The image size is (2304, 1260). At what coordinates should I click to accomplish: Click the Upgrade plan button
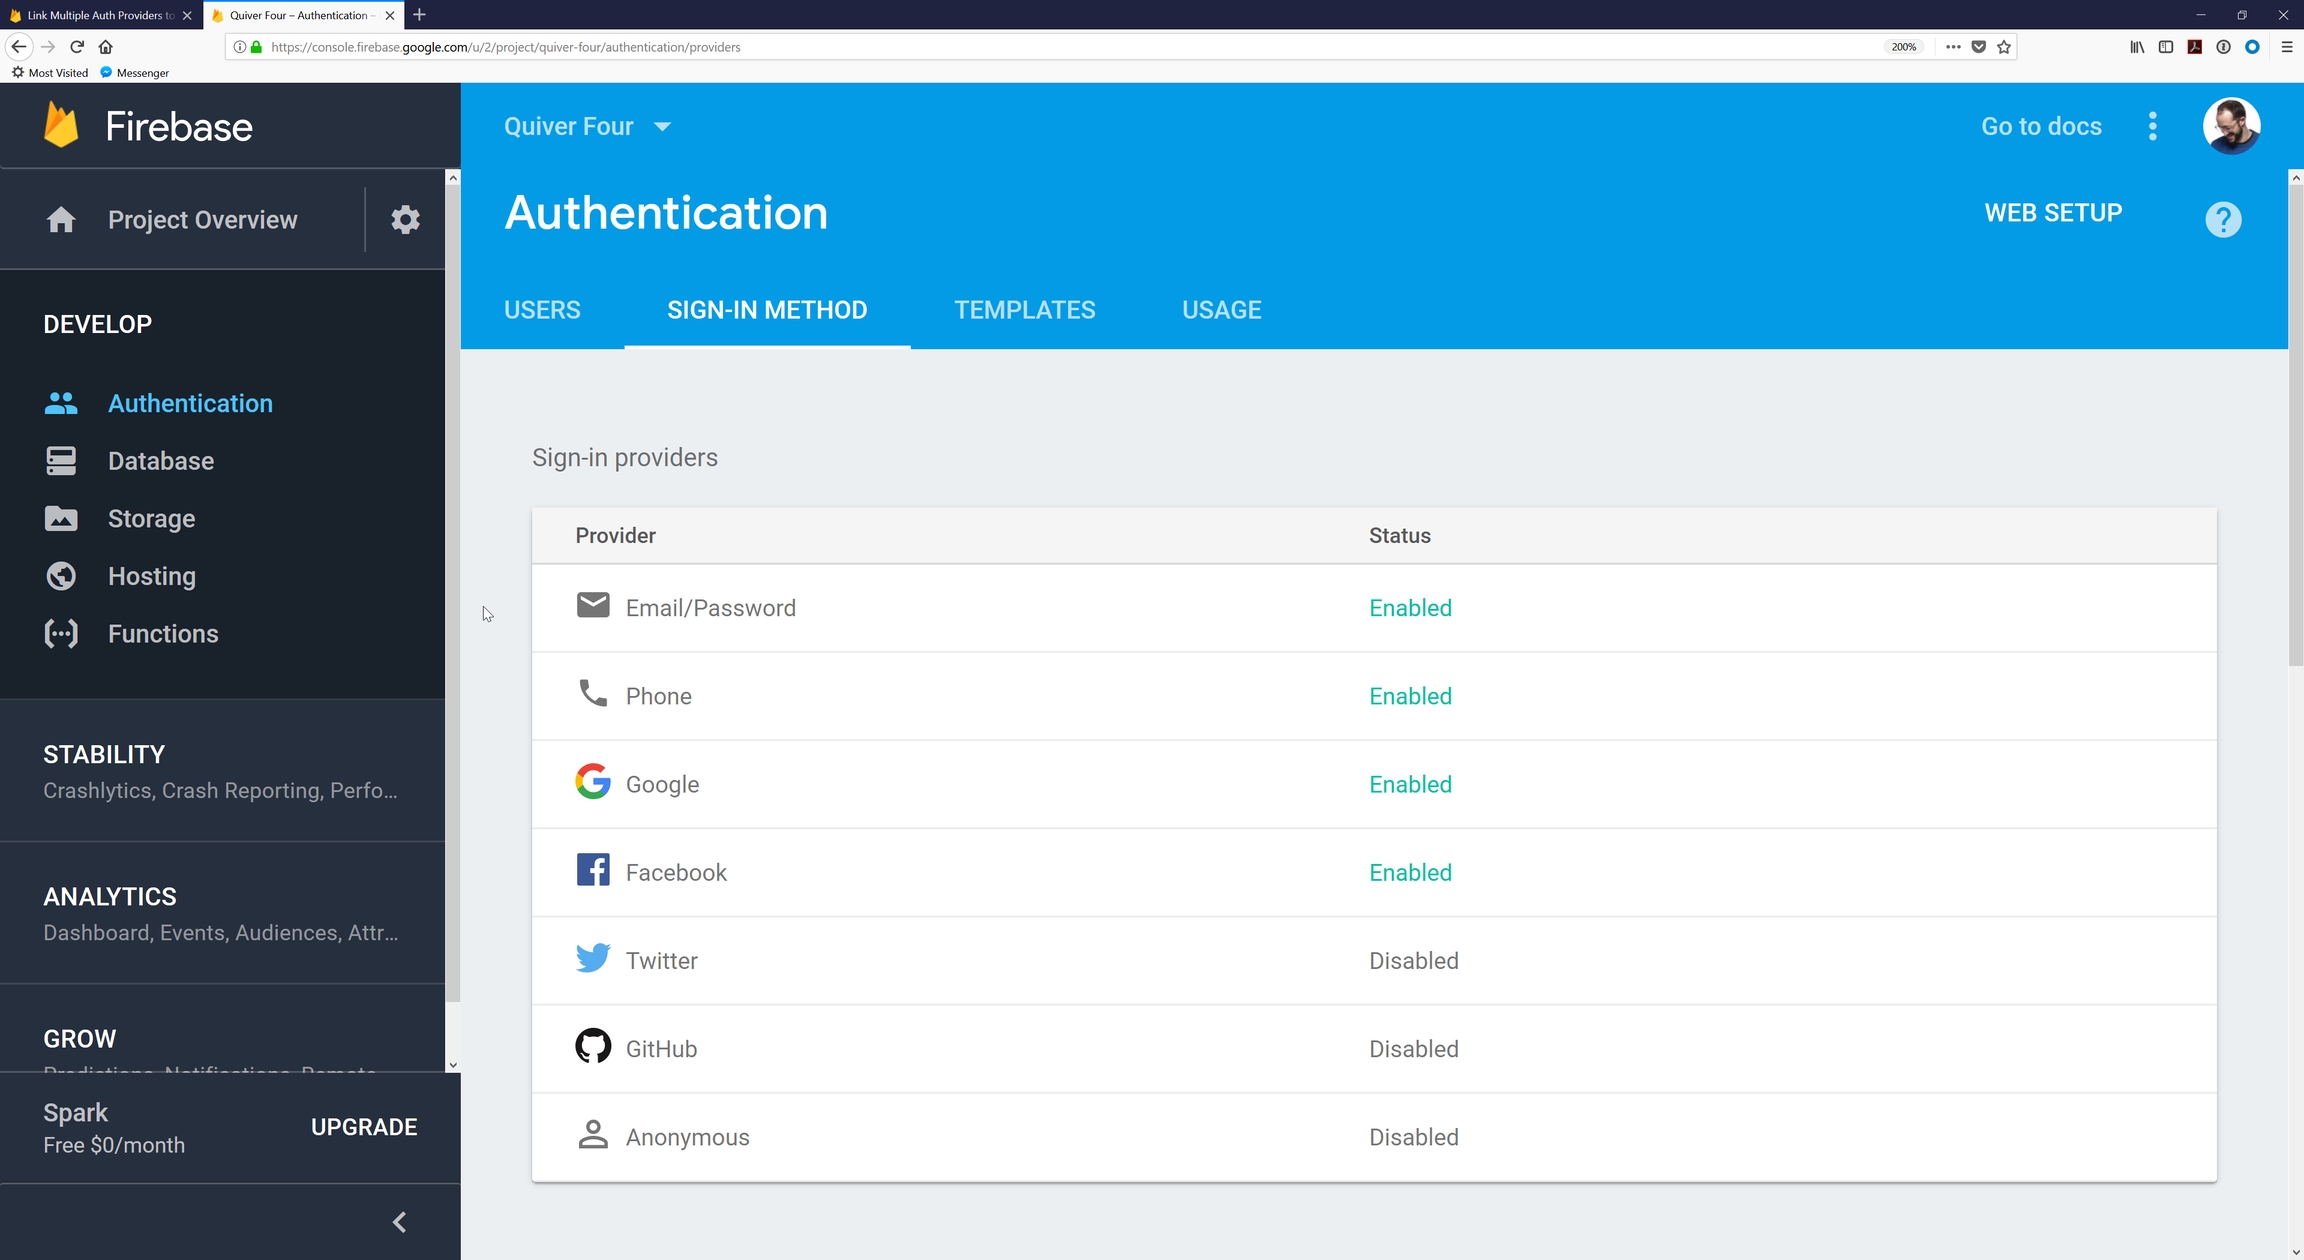pos(364,1127)
